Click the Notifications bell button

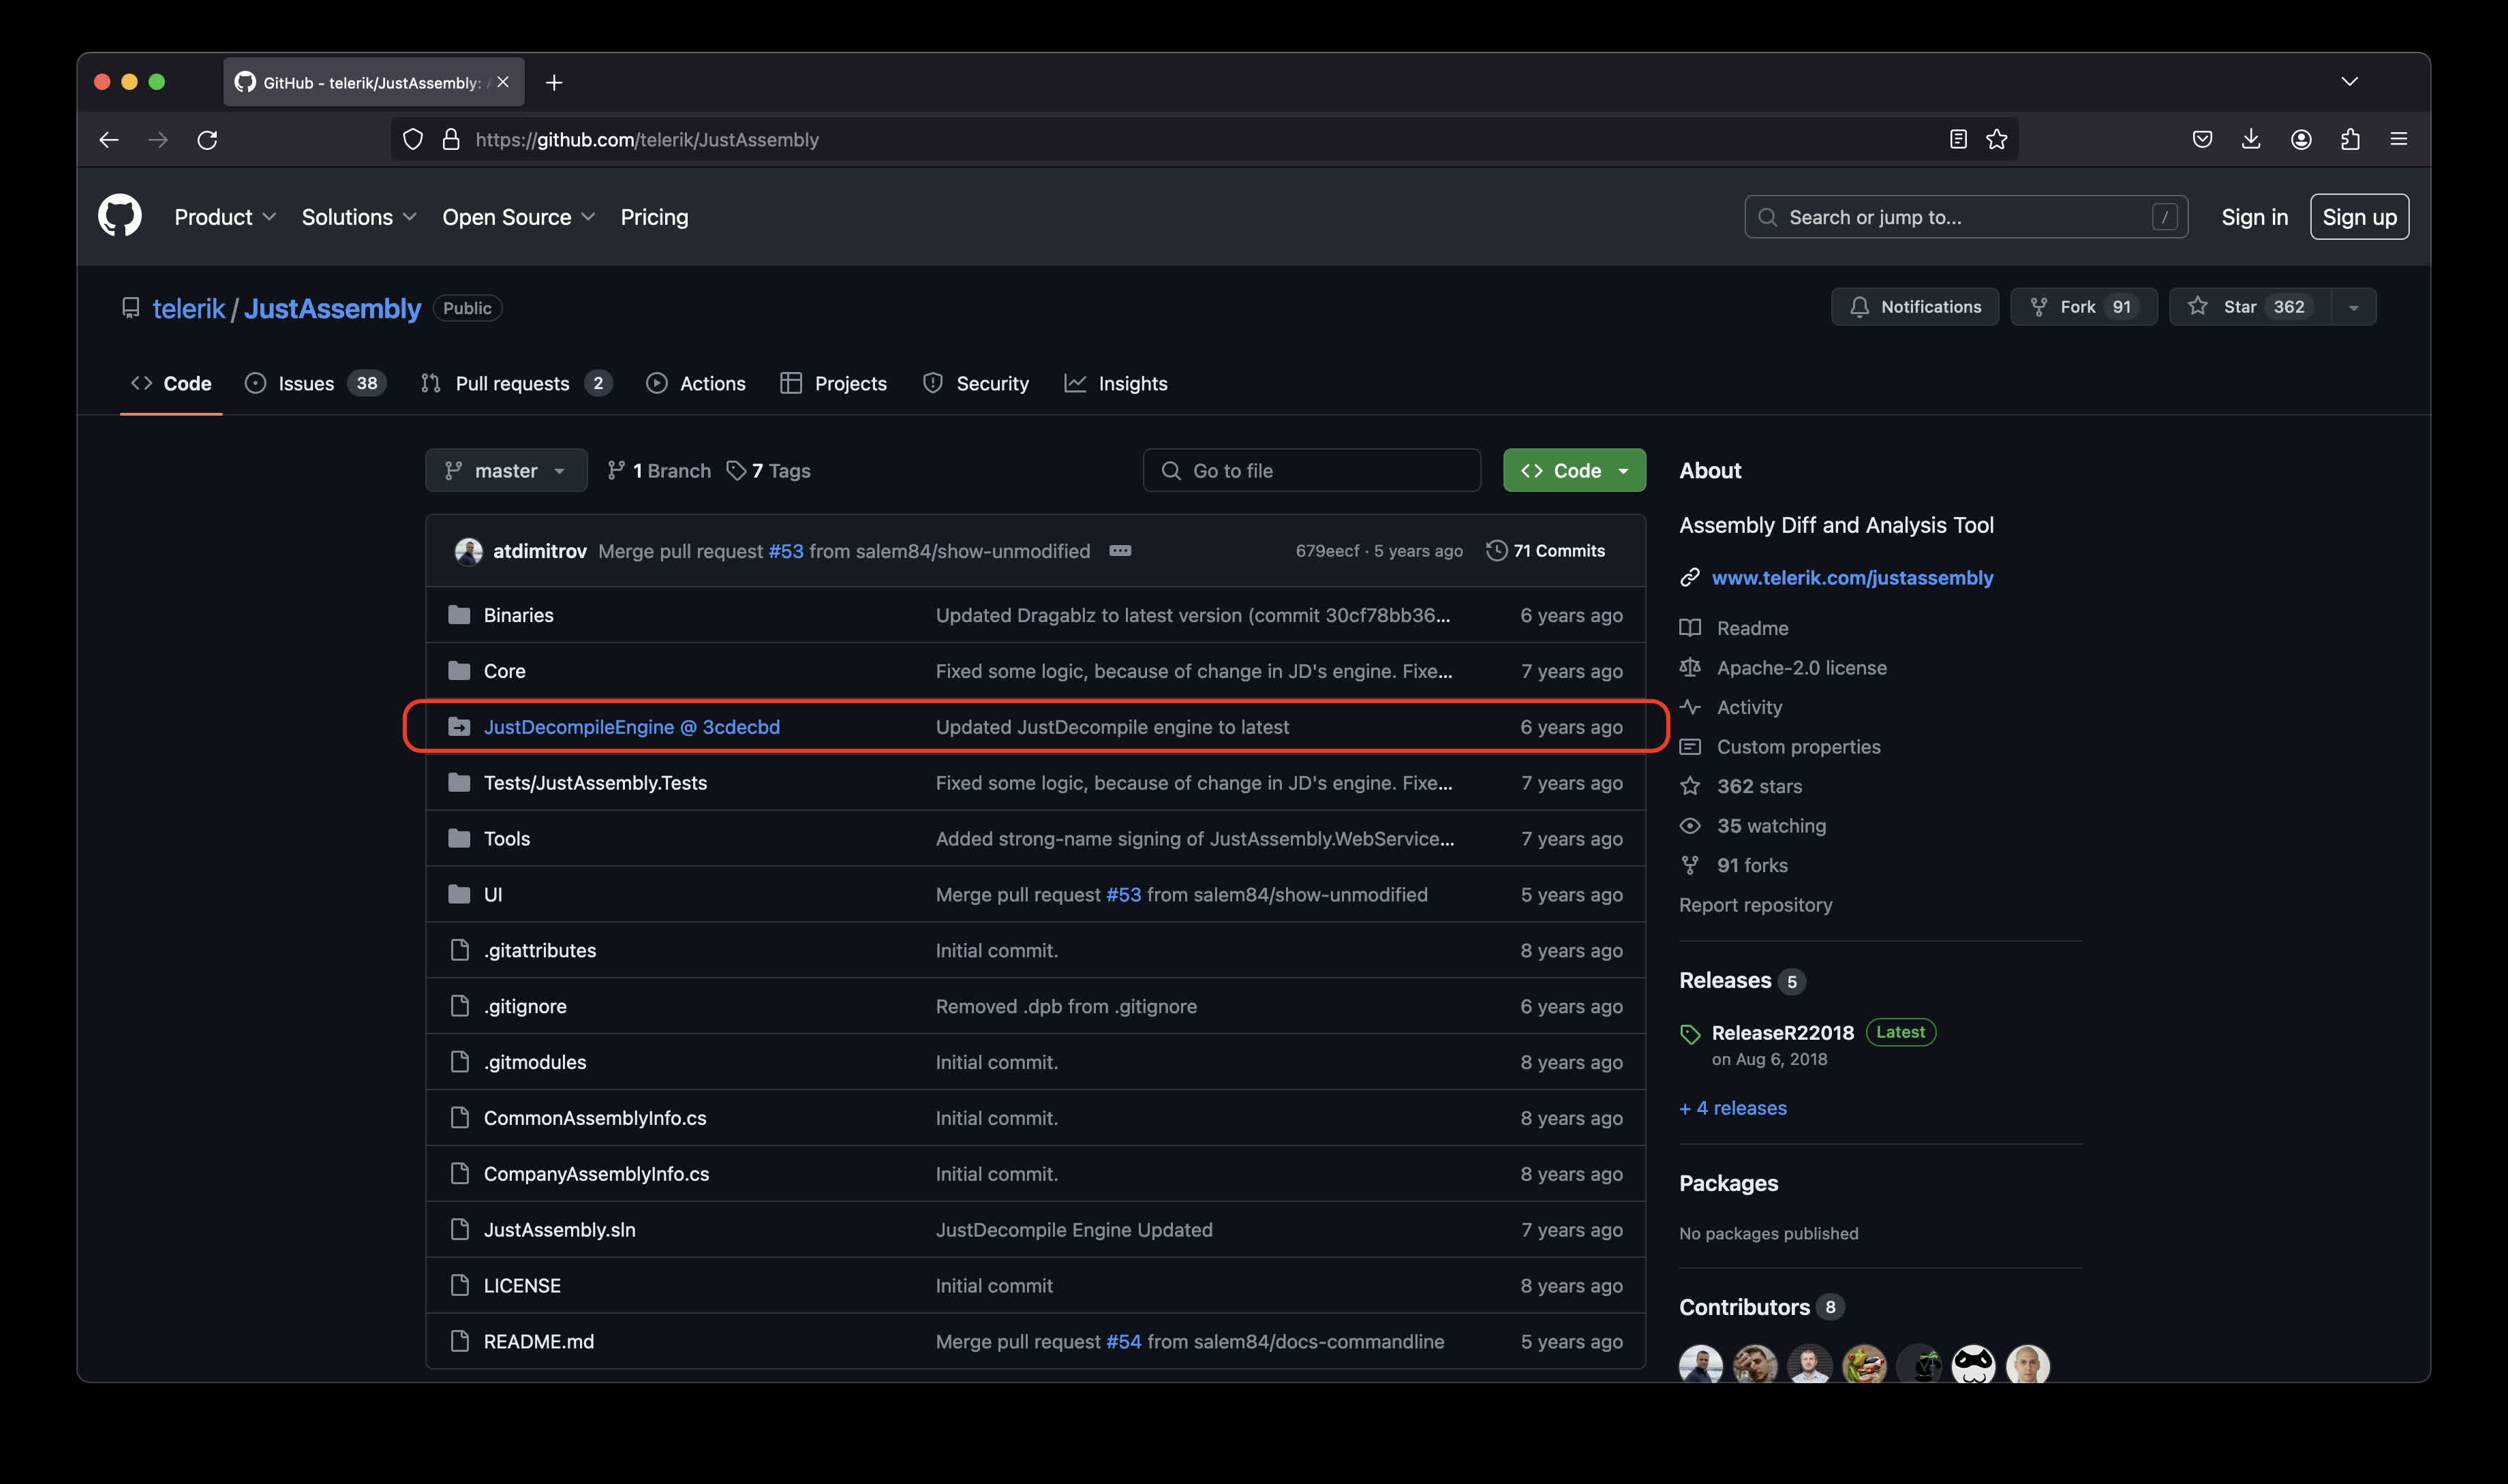click(1914, 307)
